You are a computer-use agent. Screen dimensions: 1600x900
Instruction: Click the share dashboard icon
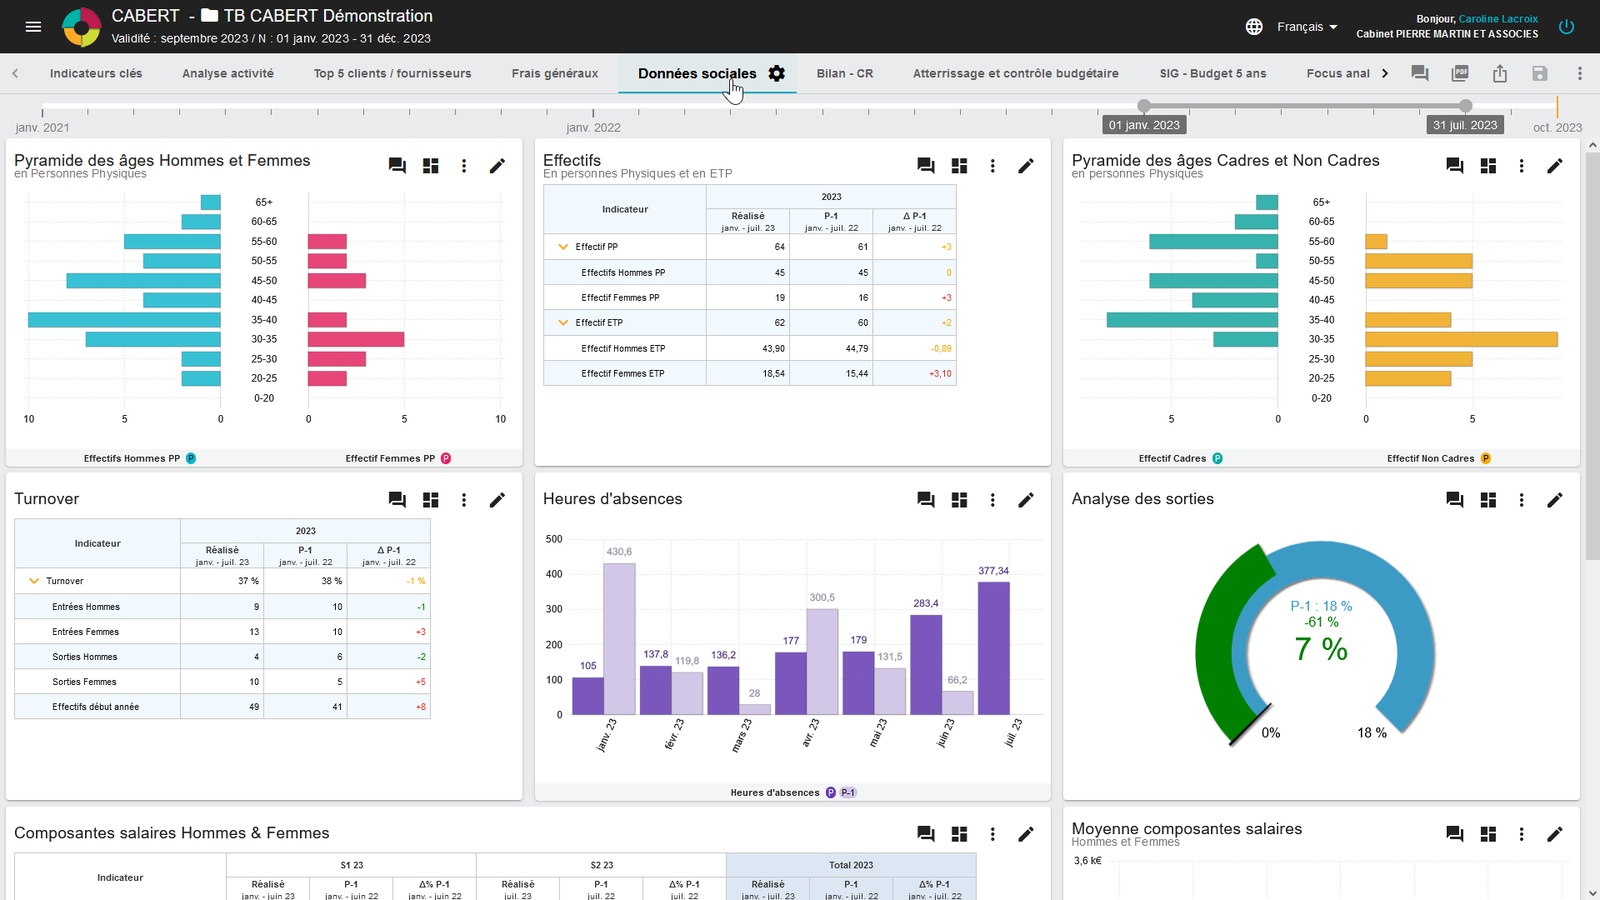pyautogui.click(x=1500, y=73)
